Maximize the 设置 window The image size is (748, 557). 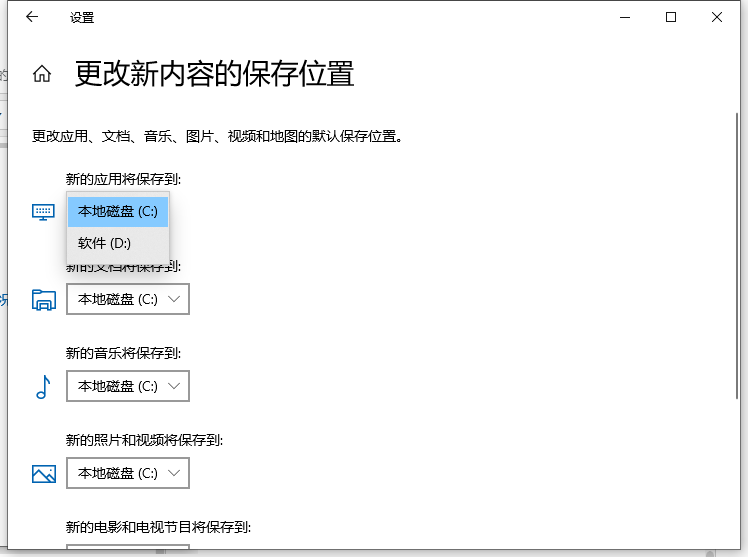(671, 17)
